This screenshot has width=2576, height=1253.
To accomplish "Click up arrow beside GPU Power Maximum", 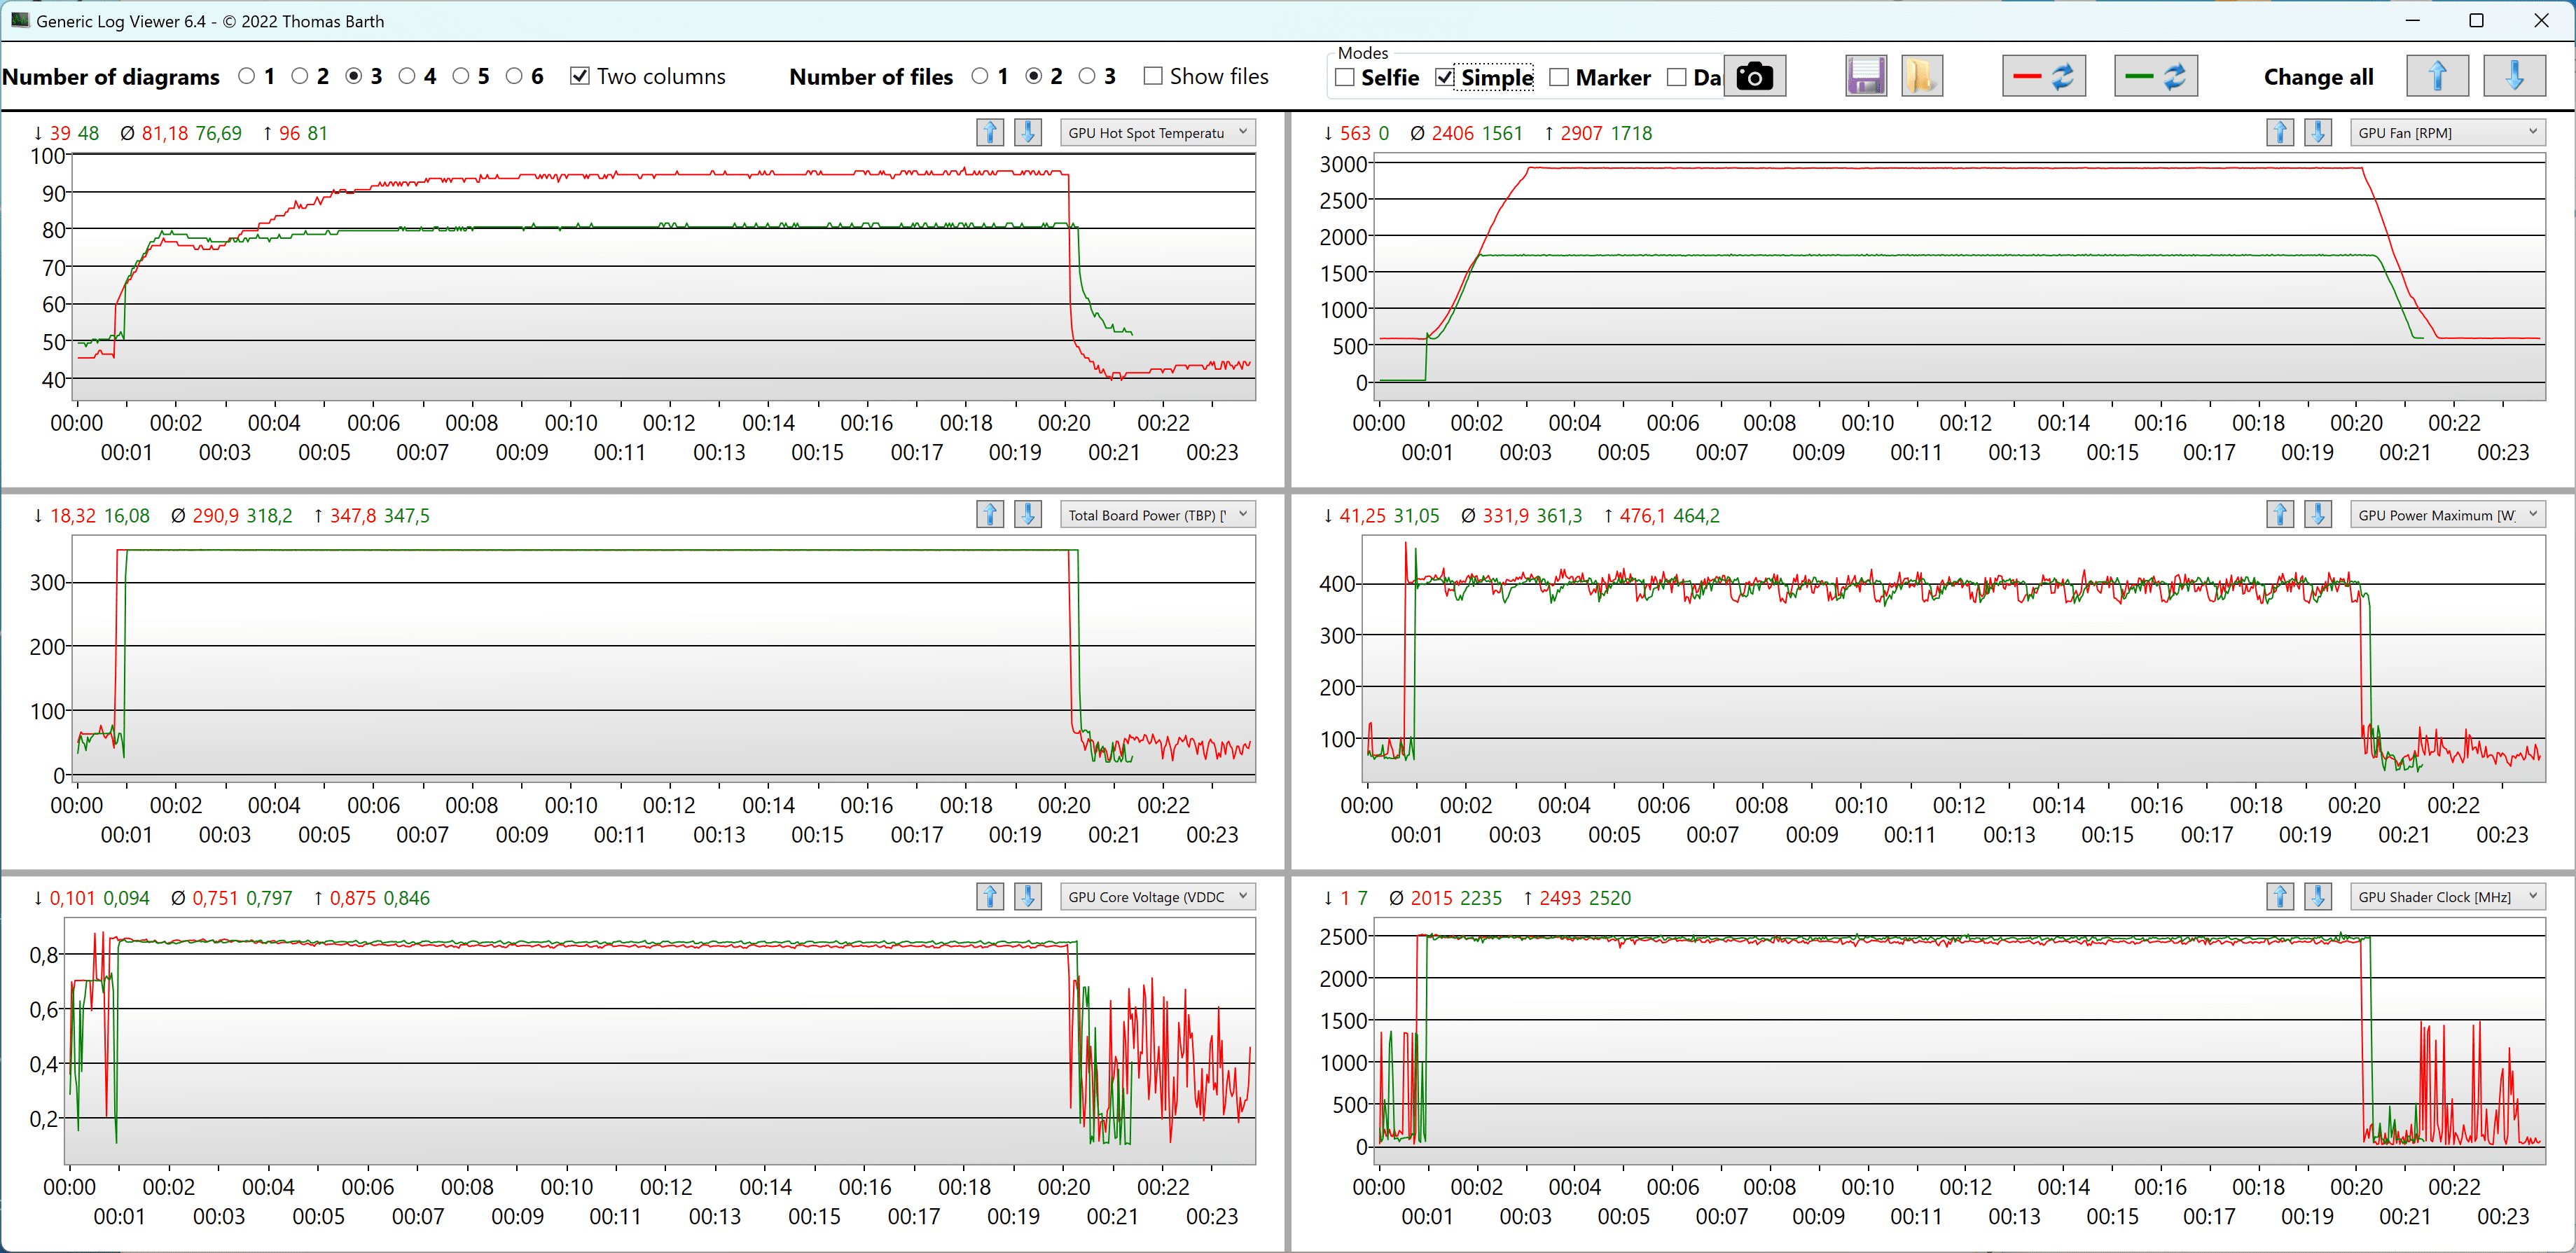I will (x=2280, y=514).
